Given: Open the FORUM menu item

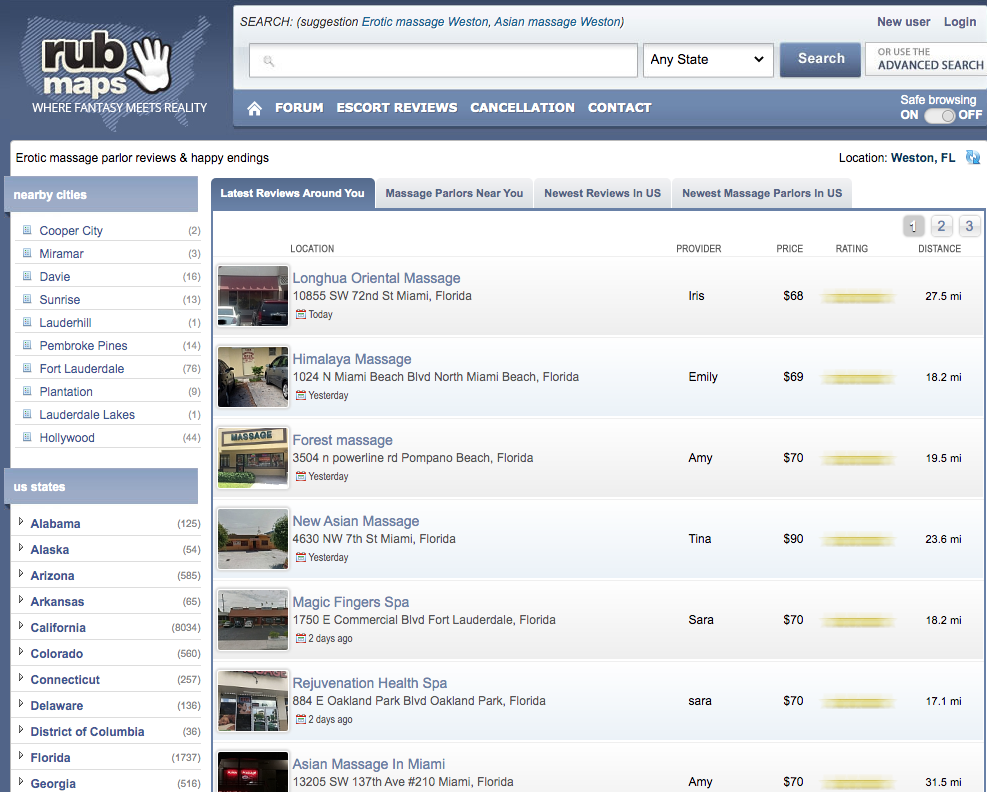Looking at the screenshot, I should (x=299, y=108).
